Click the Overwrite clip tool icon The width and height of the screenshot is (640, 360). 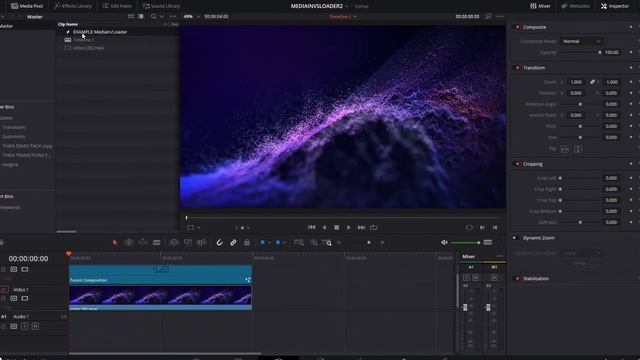point(188,242)
